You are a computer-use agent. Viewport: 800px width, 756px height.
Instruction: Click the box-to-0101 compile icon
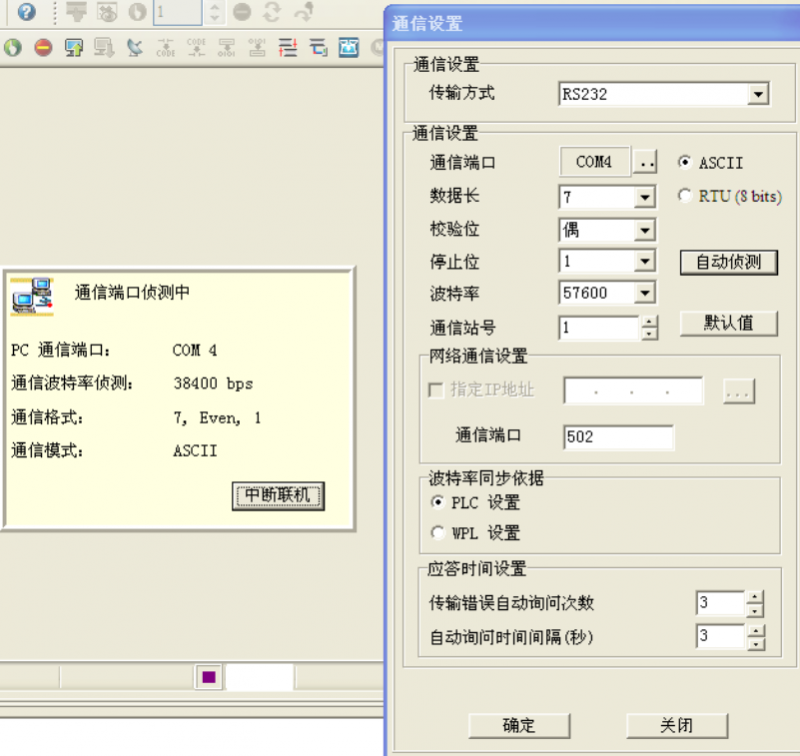coord(227,47)
